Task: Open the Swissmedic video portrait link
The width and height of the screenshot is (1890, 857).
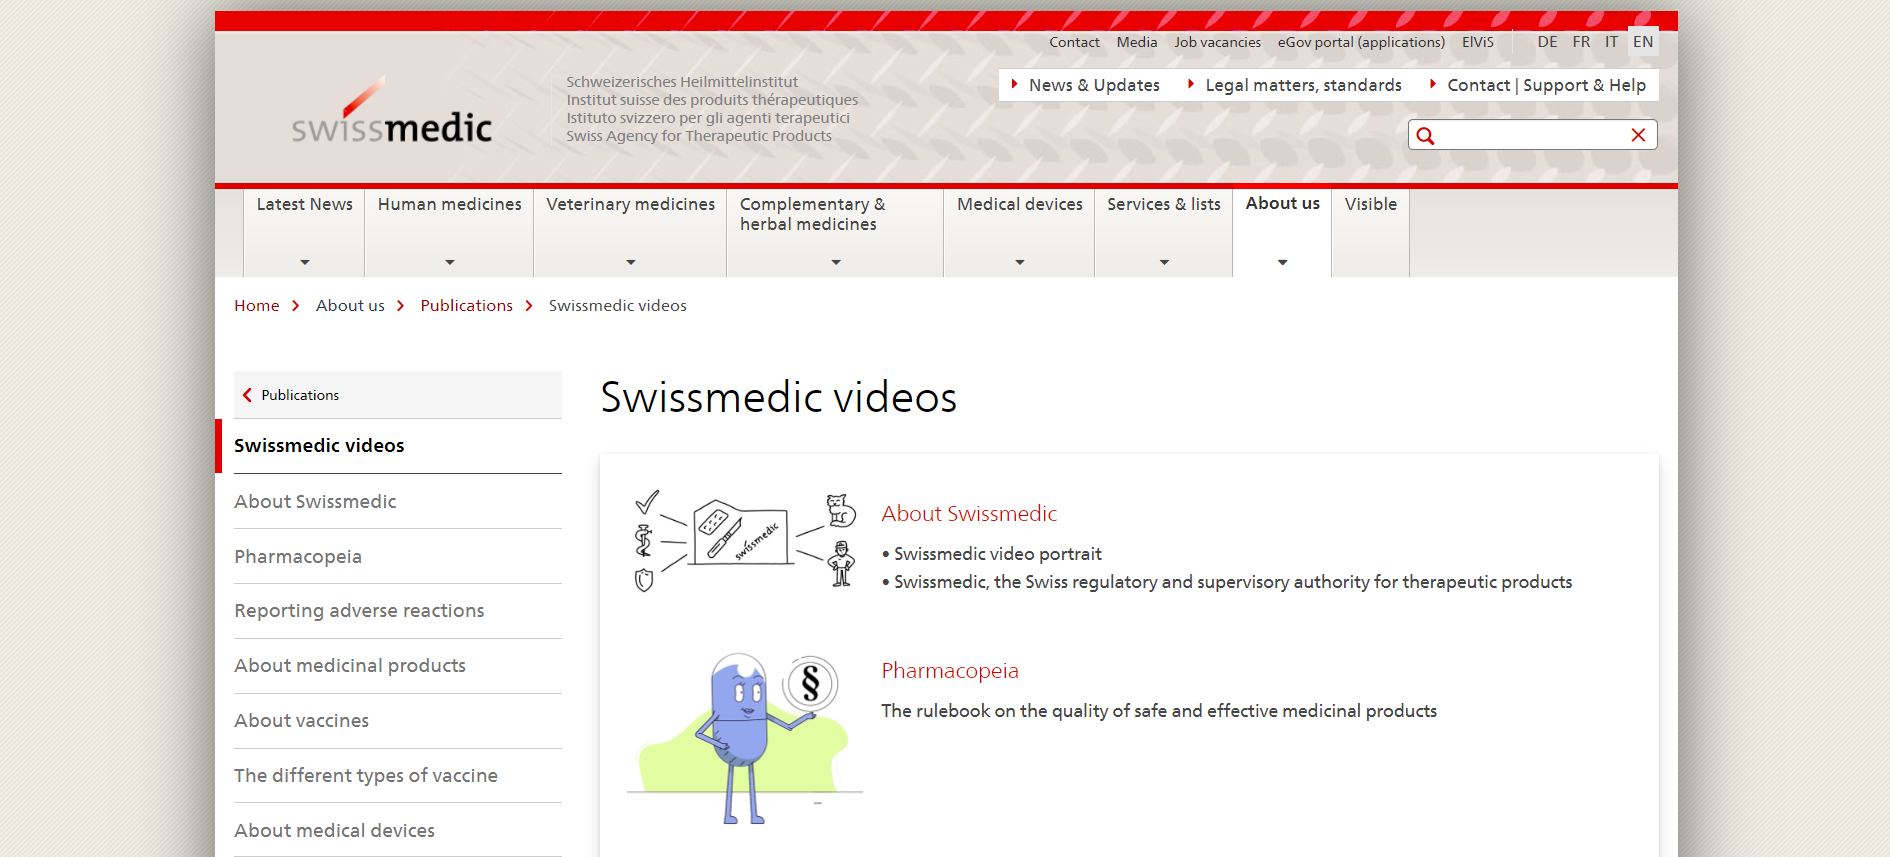Action: (997, 554)
